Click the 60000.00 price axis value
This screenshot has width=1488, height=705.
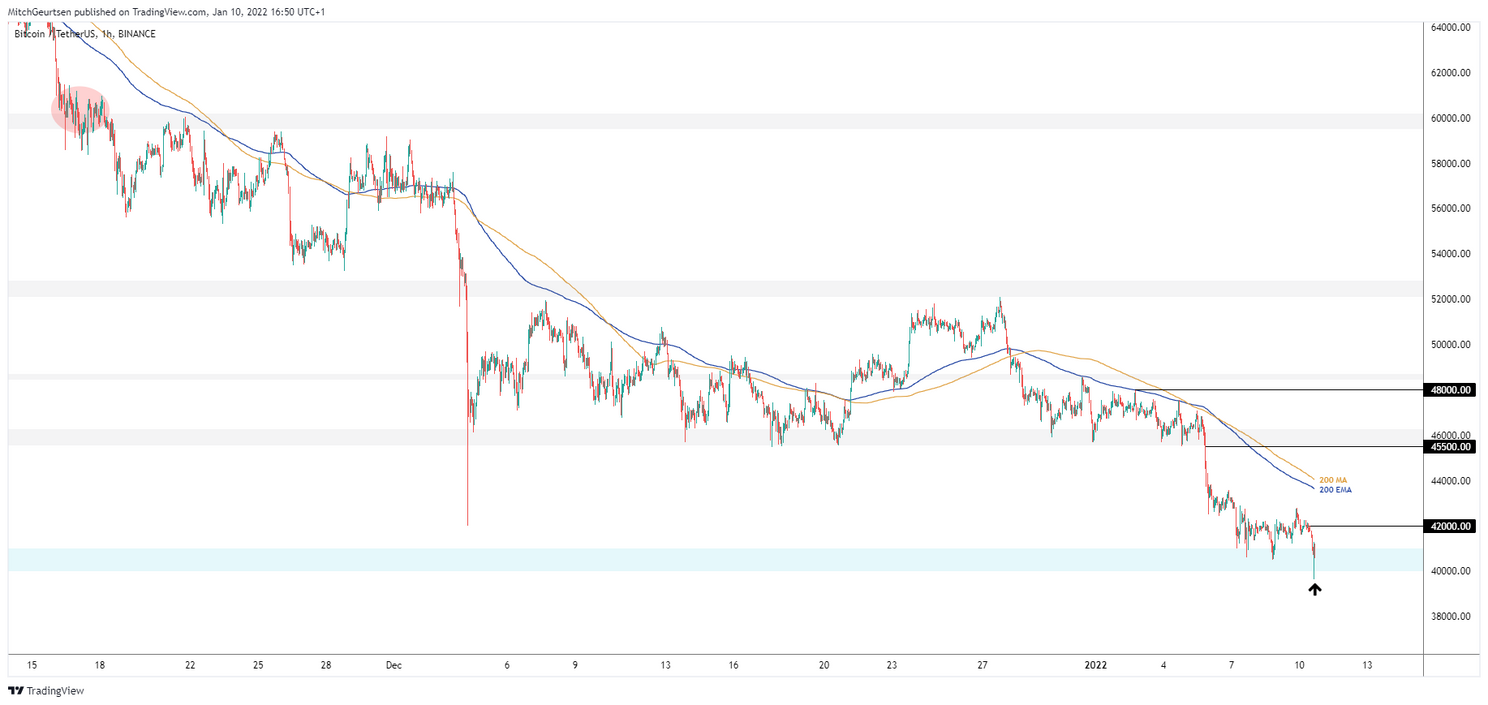[1450, 118]
